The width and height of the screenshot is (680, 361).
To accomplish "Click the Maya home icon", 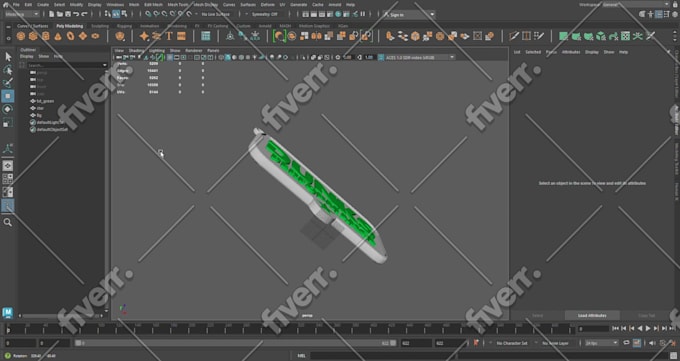I will pos(5,5).
